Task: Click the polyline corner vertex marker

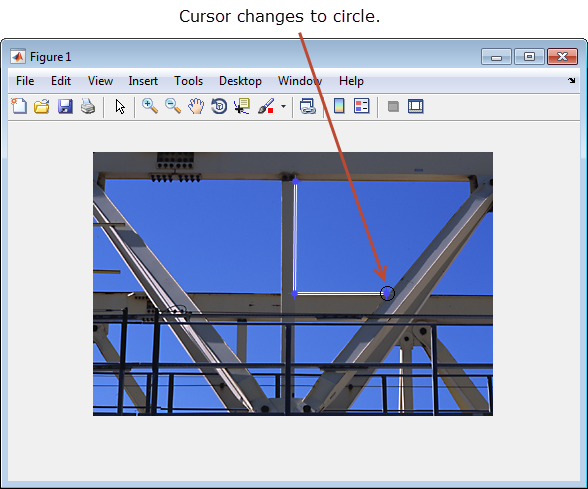Action: click(x=294, y=294)
